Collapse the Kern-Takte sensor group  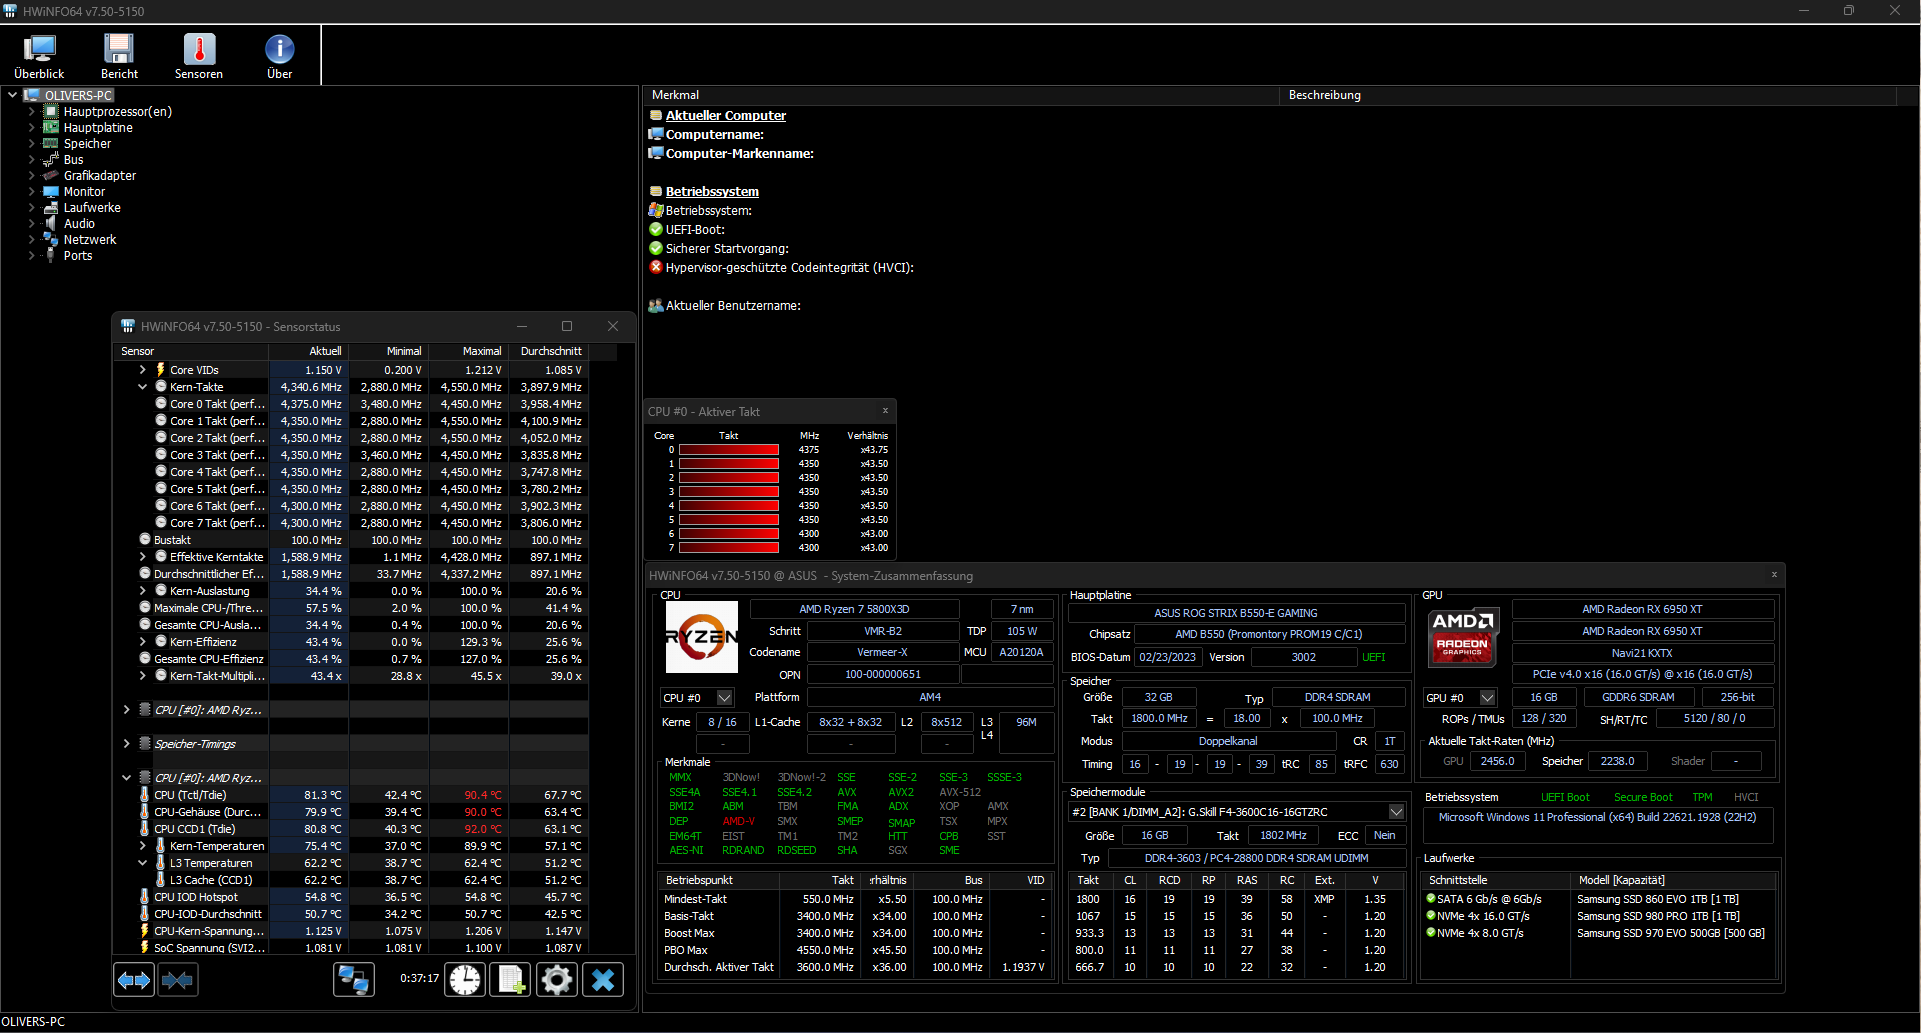click(x=142, y=387)
